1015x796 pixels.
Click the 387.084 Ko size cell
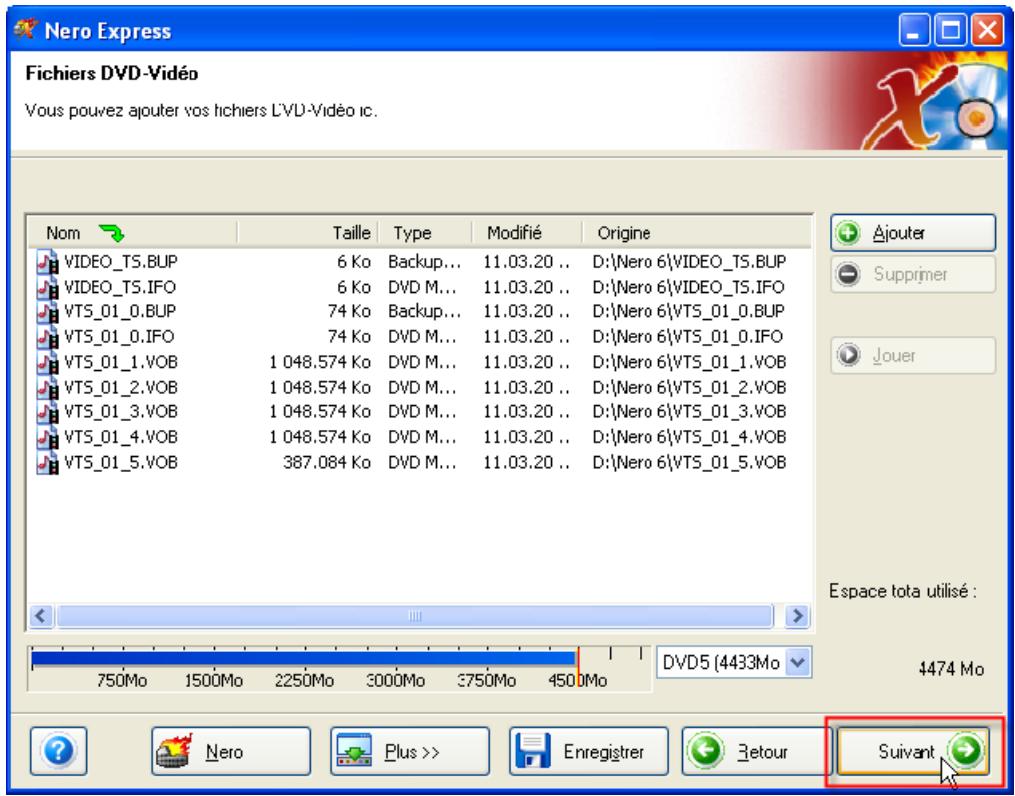(x=326, y=463)
